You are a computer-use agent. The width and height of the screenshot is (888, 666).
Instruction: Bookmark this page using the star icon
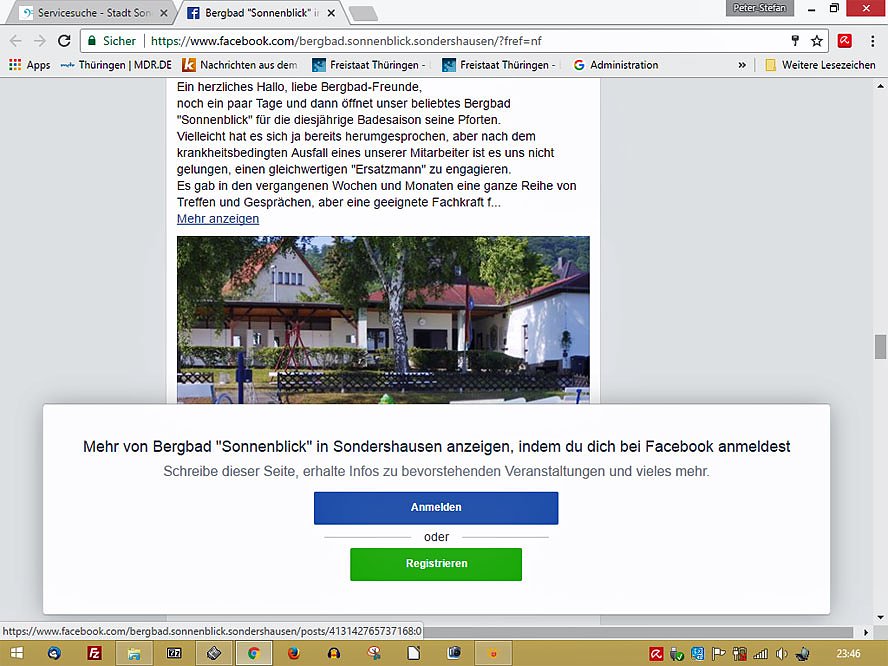tap(817, 41)
